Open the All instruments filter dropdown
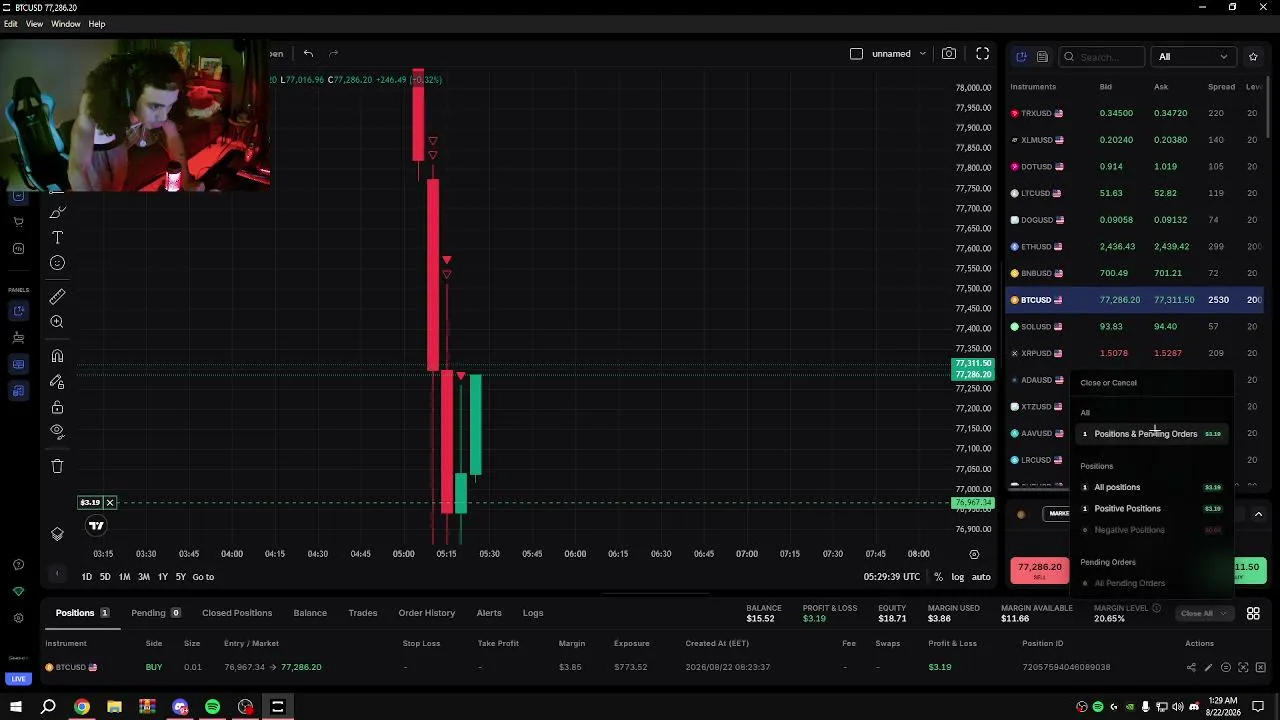This screenshot has width=1280, height=720. tap(1194, 57)
